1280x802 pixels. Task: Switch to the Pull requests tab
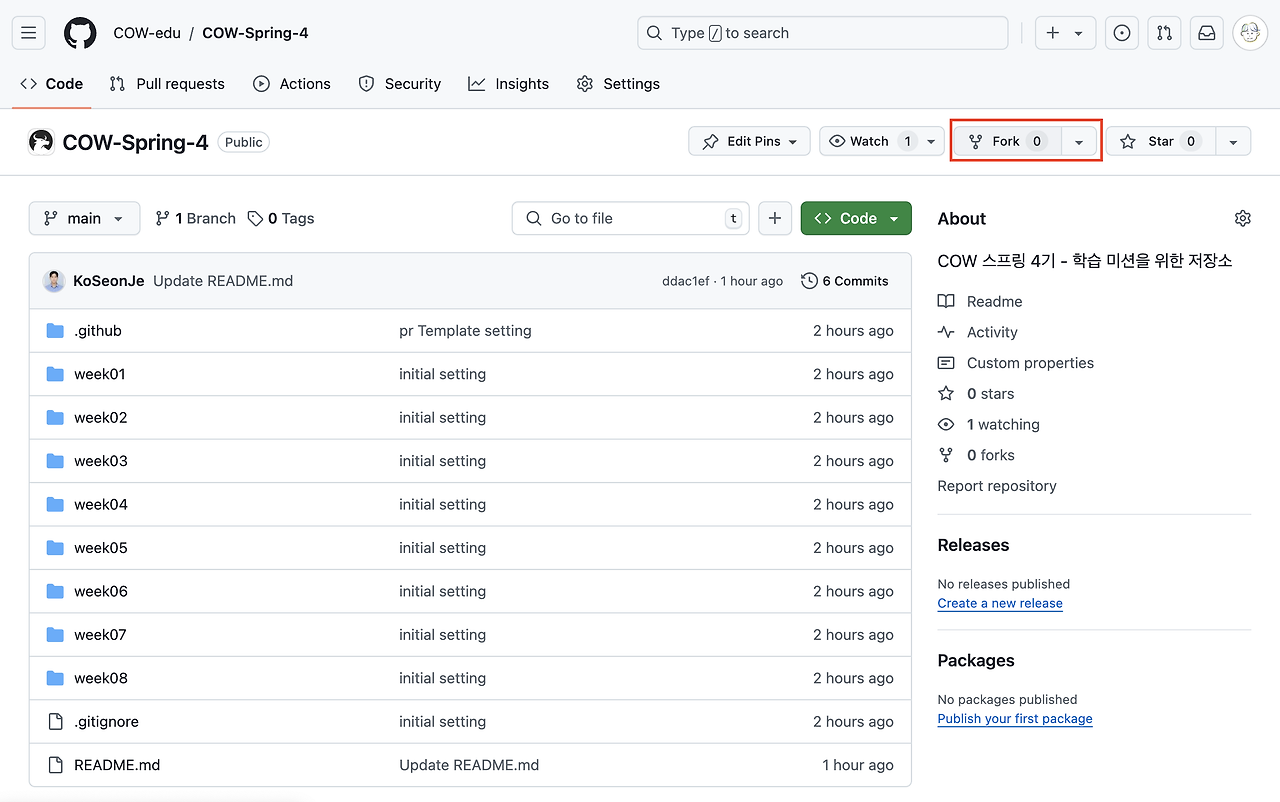point(167,84)
